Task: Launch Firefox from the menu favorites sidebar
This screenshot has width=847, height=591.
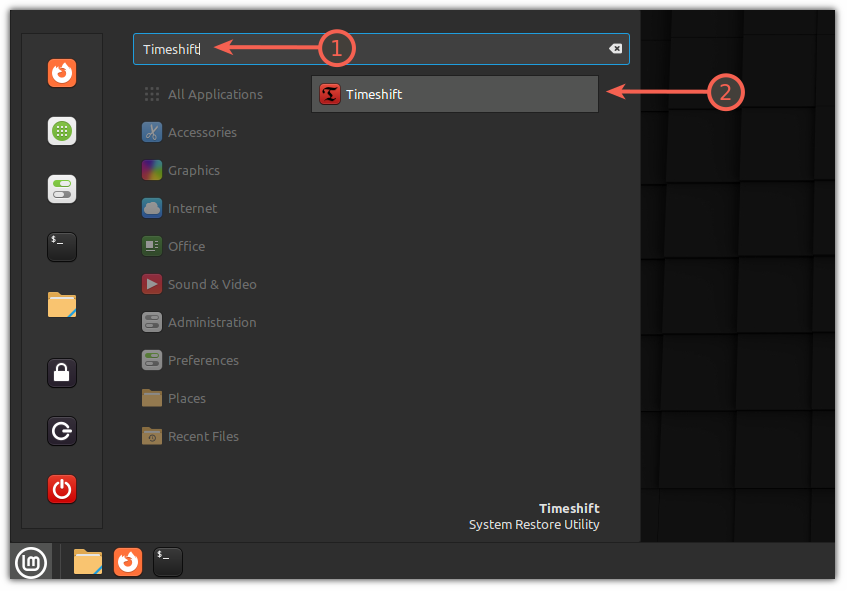Action: [x=62, y=72]
